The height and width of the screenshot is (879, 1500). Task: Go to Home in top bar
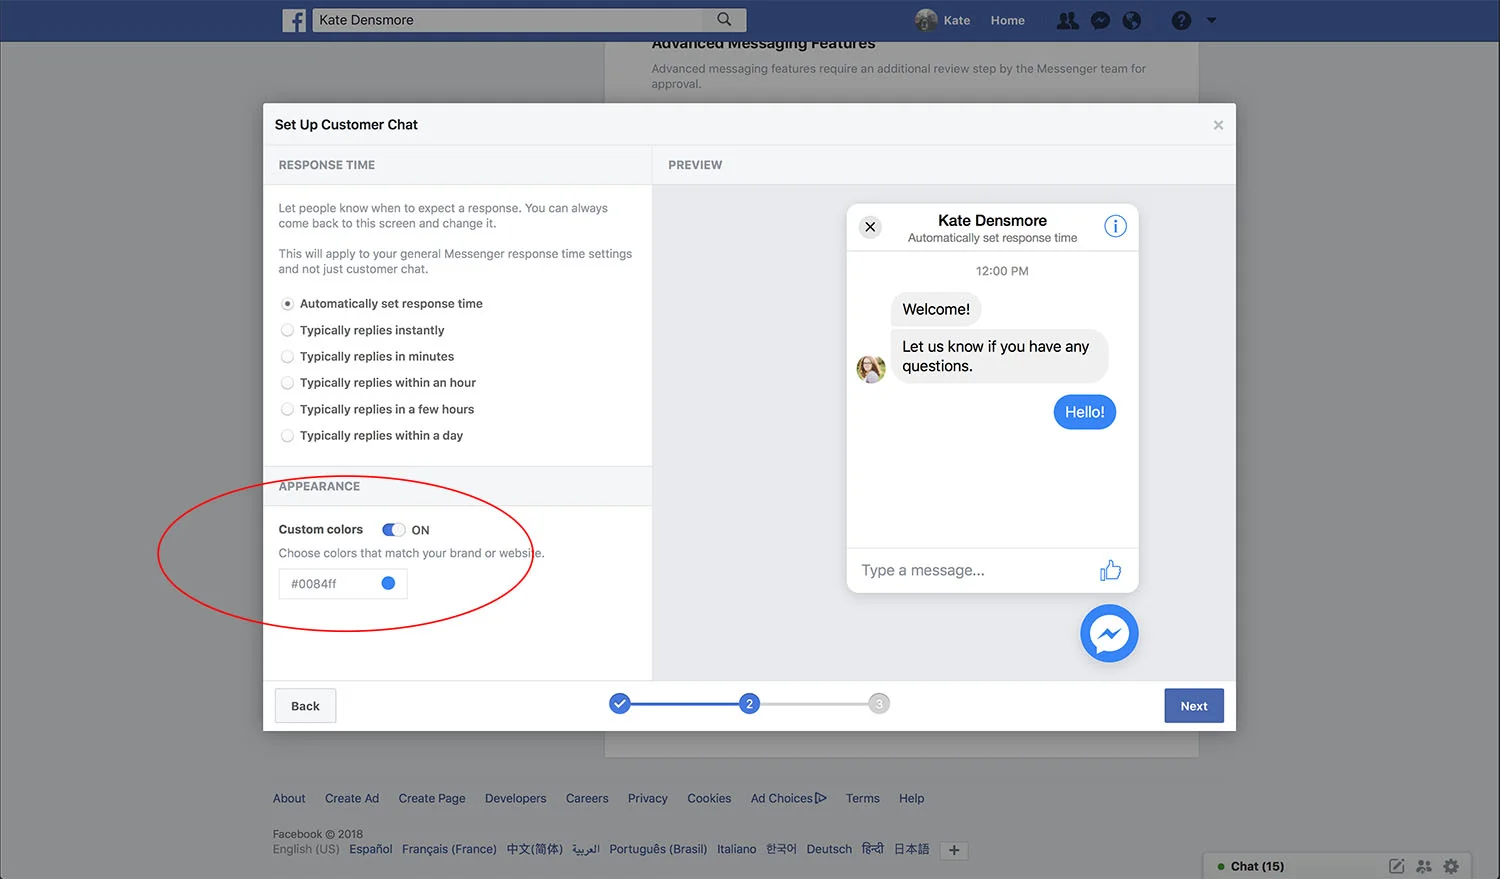(1007, 20)
